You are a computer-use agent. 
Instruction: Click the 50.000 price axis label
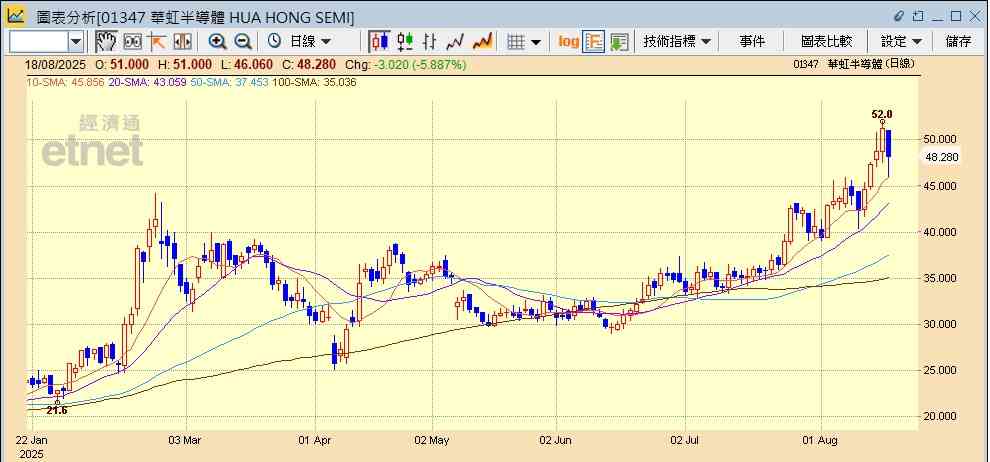click(x=941, y=139)
